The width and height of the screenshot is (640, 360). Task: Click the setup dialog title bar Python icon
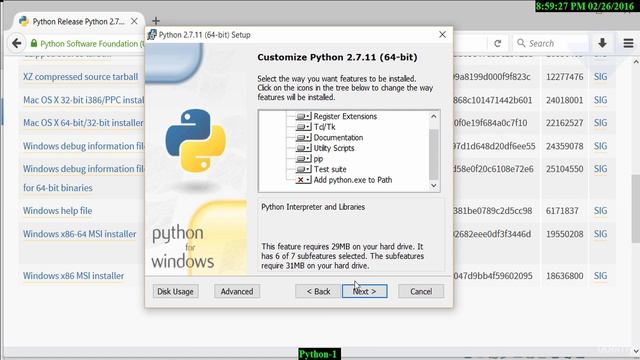[152, 35]
